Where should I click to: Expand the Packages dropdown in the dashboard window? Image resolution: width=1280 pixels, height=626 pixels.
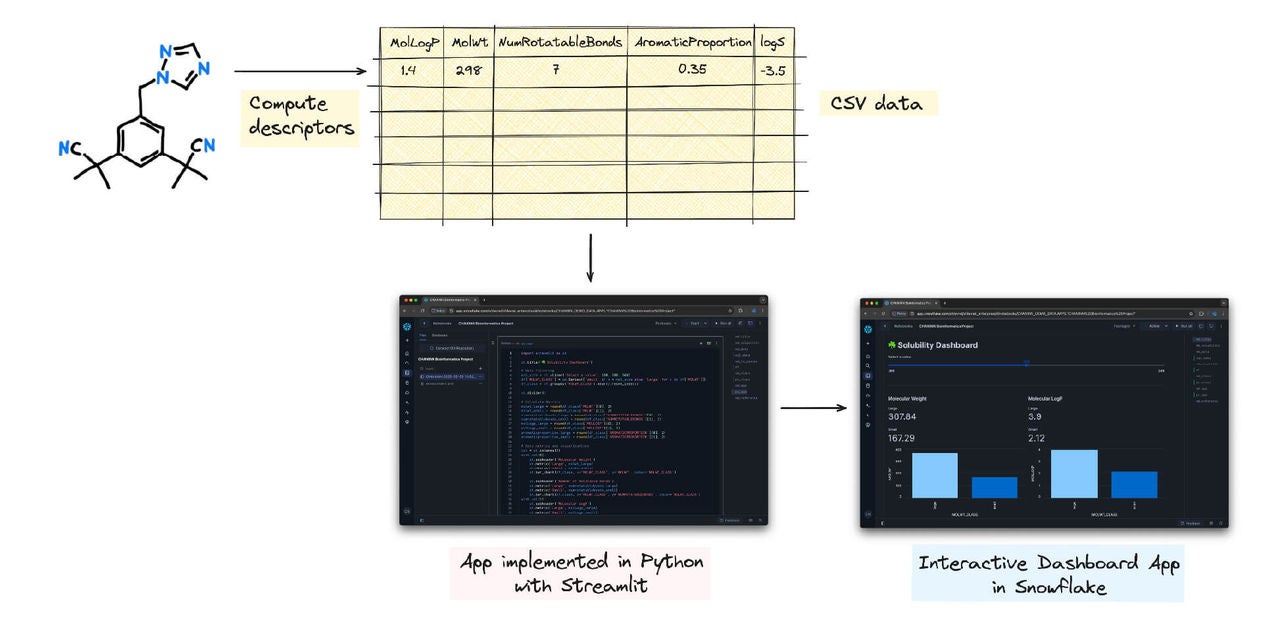point(1123,326)
